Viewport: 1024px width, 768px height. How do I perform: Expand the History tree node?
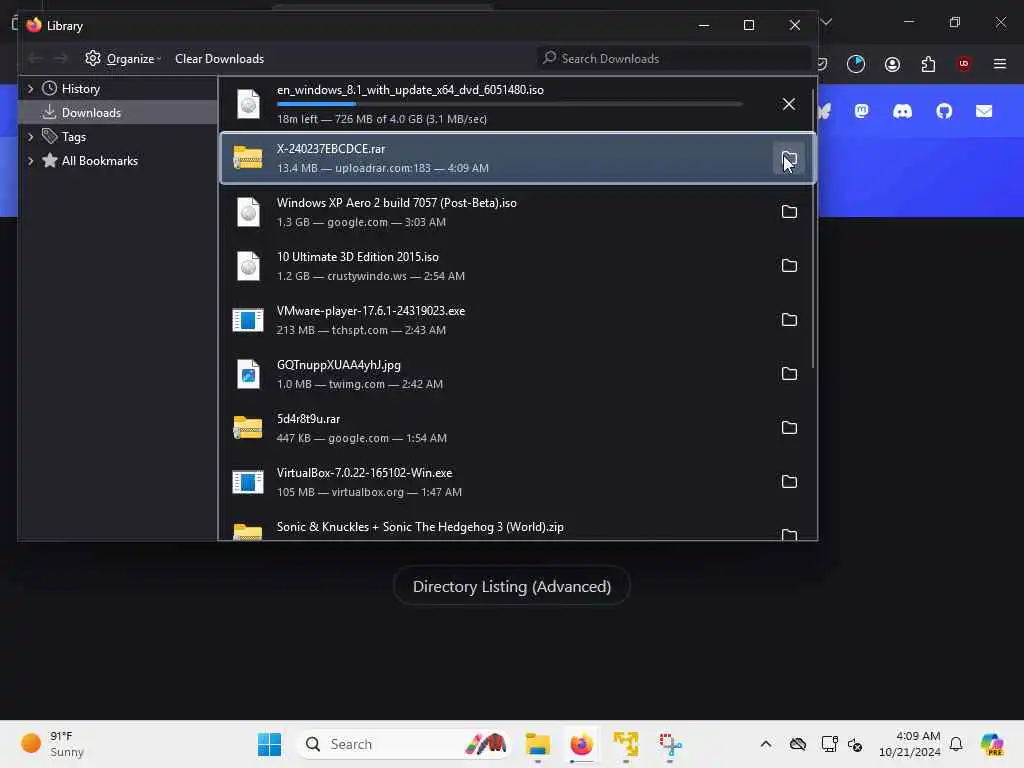(x=30, y=88)
